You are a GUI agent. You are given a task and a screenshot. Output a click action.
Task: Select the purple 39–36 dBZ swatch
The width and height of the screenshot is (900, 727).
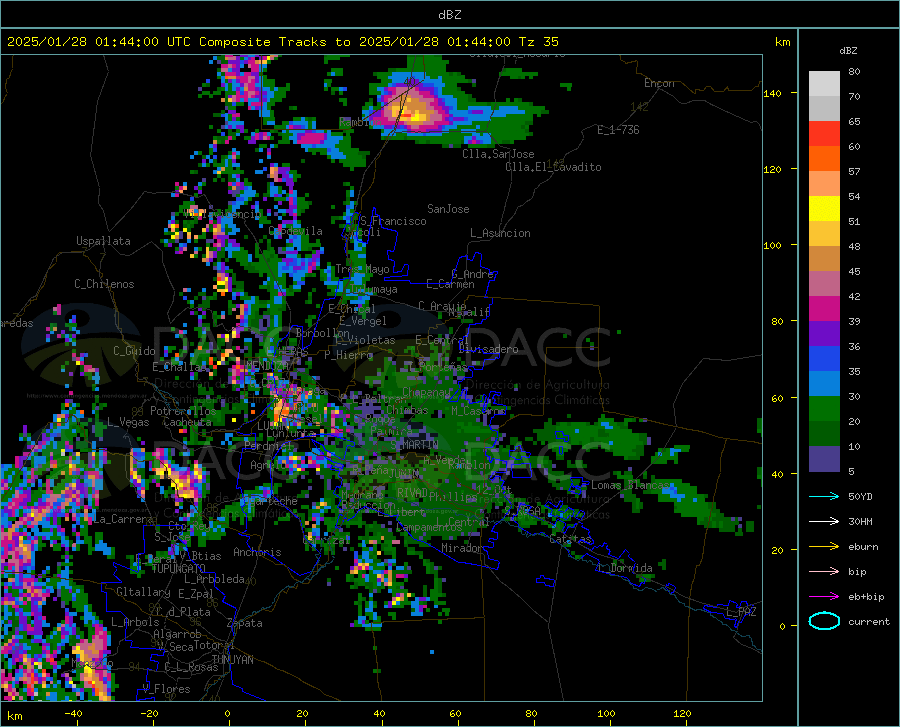coord(824,334)
